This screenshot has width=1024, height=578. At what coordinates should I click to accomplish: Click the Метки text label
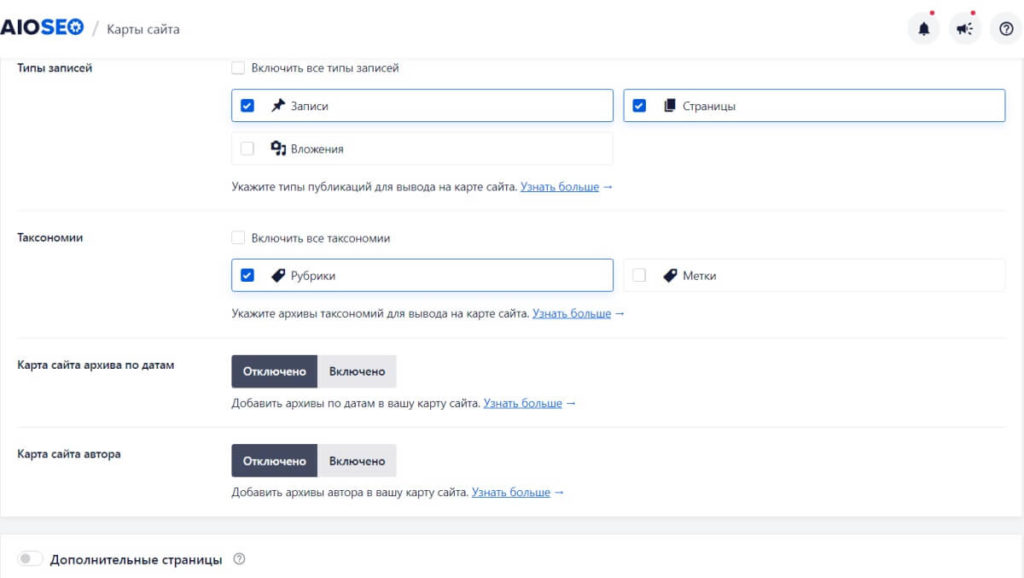[699, 276]
